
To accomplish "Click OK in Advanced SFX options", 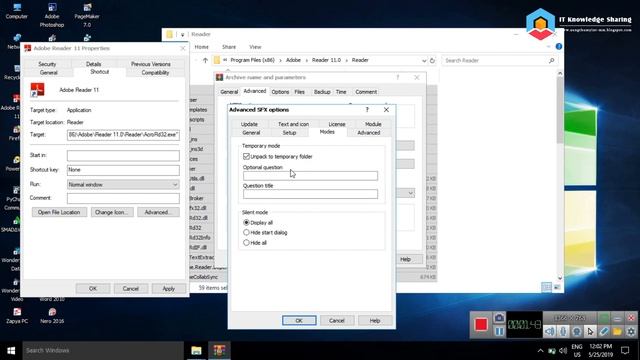I will pos(299,320).
